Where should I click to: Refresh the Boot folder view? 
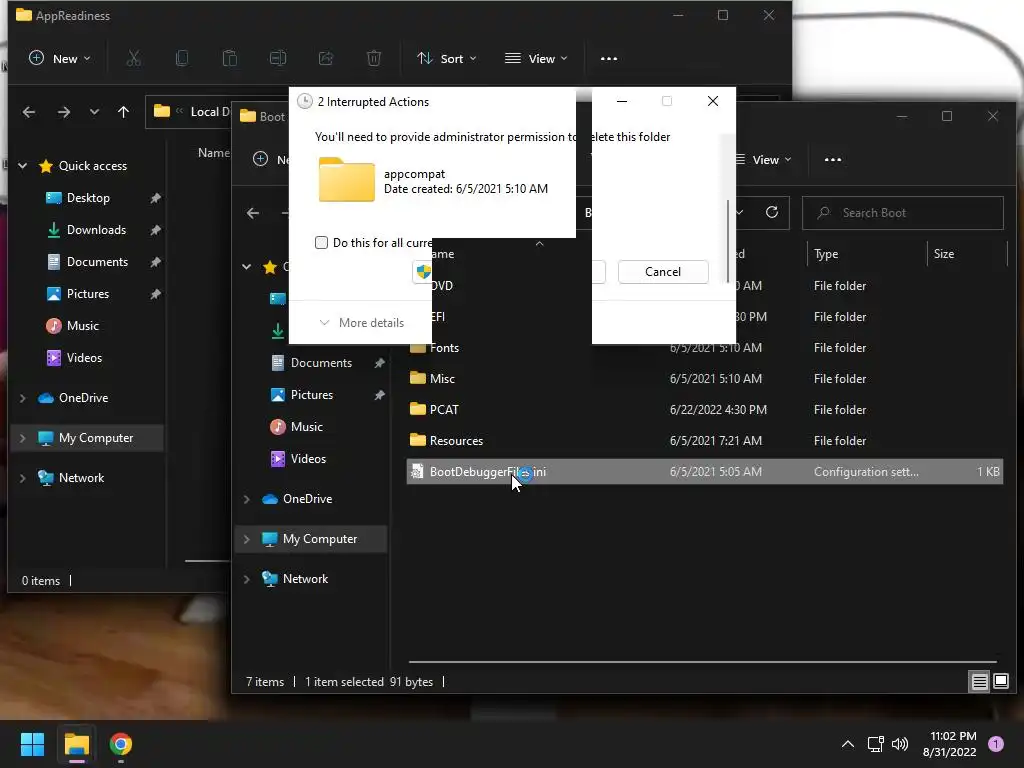pyautogui.click(x=772, y=212)
